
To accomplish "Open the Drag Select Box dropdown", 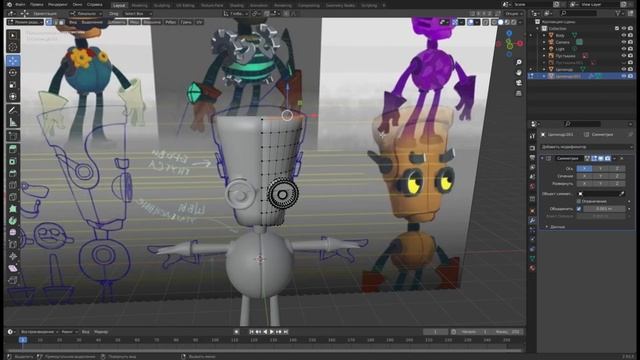I will point(137,13).
